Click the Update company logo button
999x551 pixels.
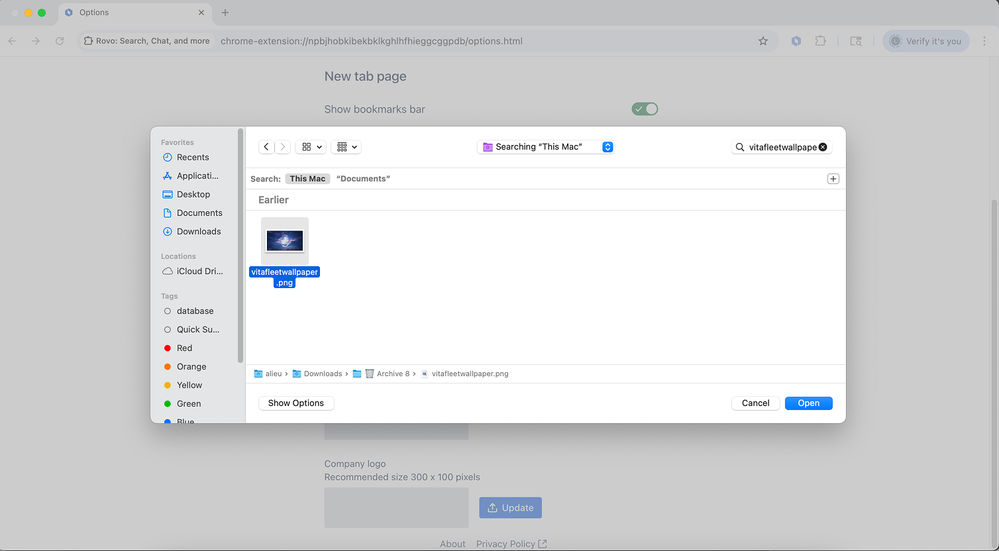click(x=510, y=508)
